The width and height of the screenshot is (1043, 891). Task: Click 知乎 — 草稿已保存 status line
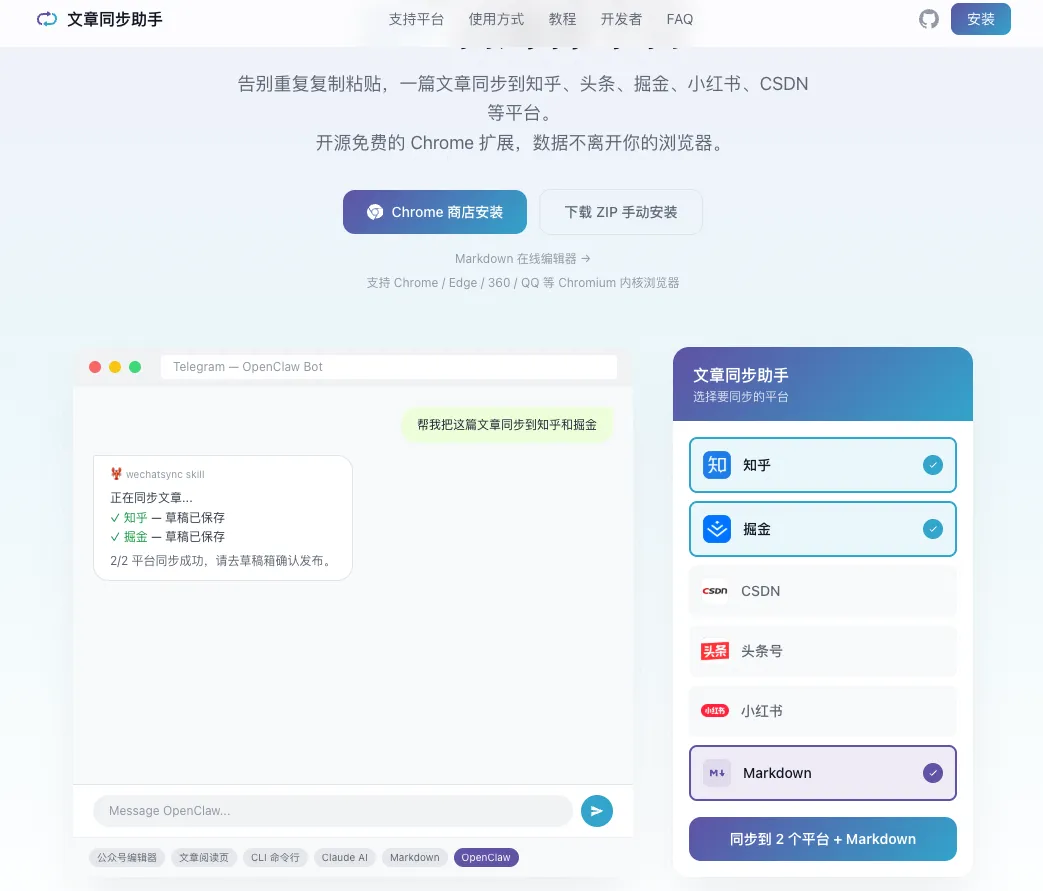click(x=168, y=517)
